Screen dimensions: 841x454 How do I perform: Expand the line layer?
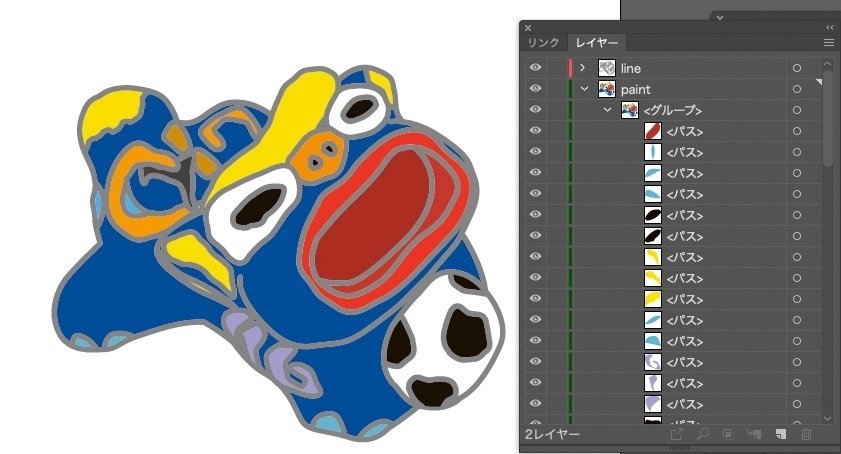click(x=582, y=68)
